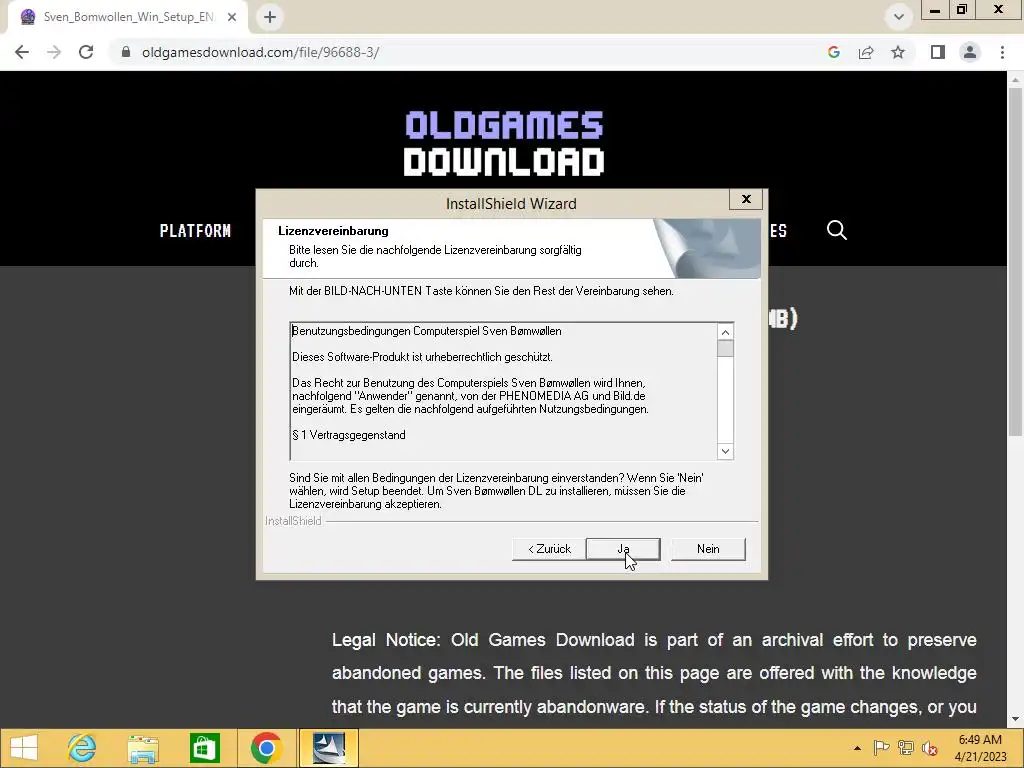Click the license text scrollbar down arrow
Viewport: 1024px width, 768px height.
[725, 451]
